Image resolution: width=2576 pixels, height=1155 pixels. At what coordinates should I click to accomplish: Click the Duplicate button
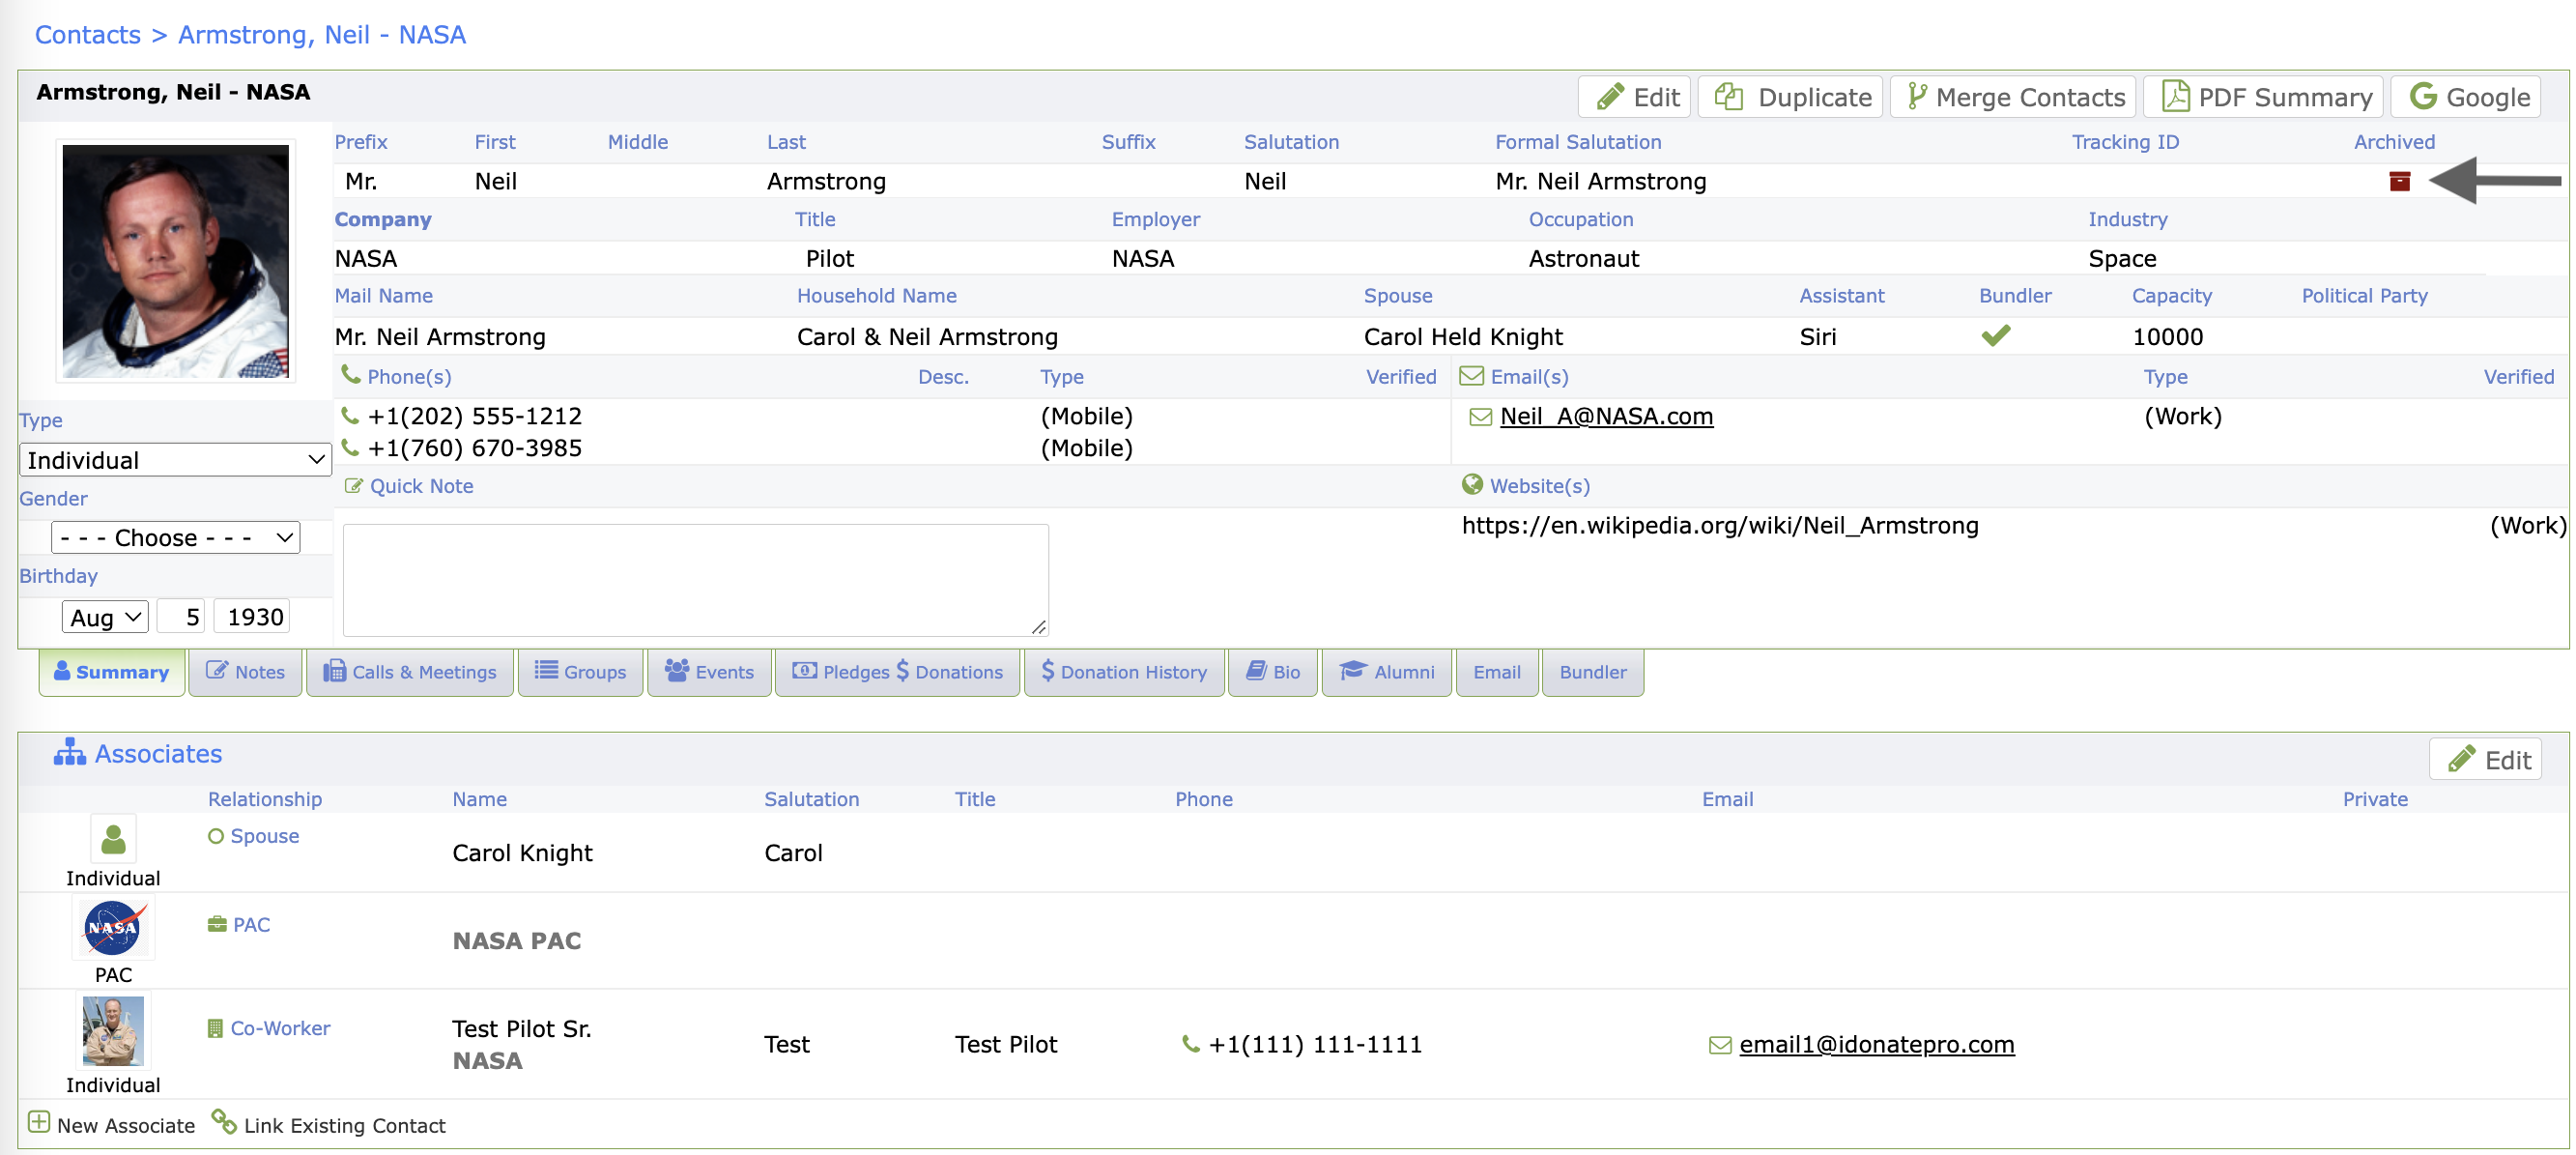tap(1790, 97)
